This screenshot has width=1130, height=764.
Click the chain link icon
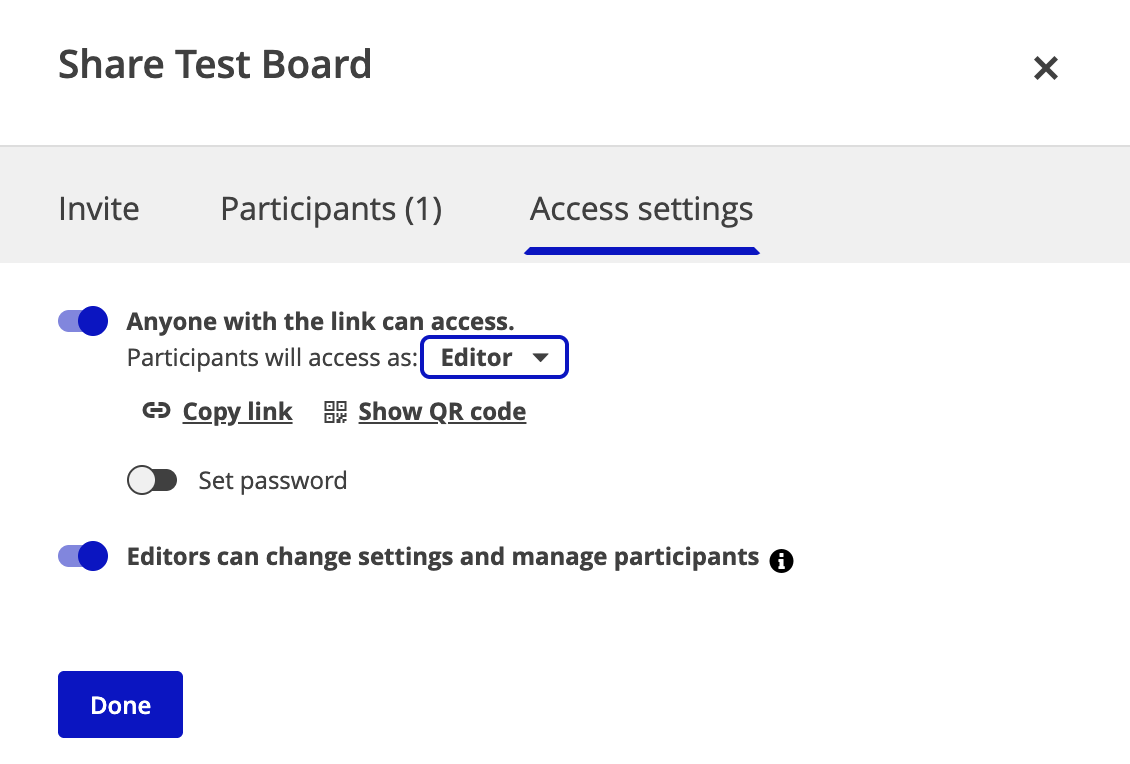coord(156,411)
